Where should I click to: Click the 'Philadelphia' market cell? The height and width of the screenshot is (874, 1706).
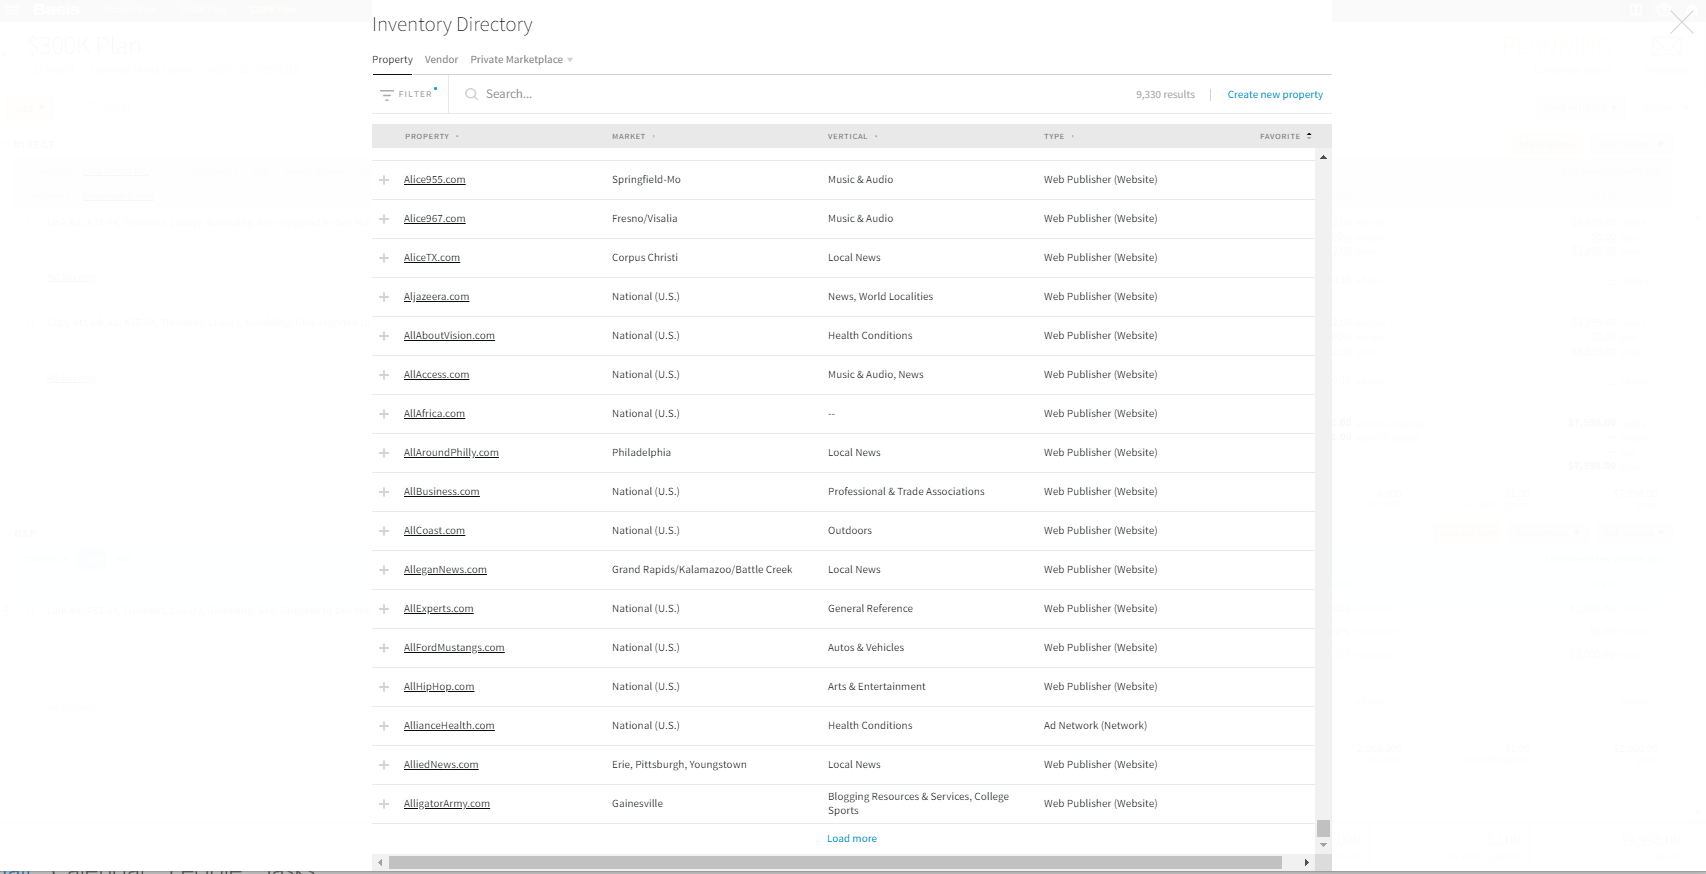pyautogui.click(x=641, y=453)
